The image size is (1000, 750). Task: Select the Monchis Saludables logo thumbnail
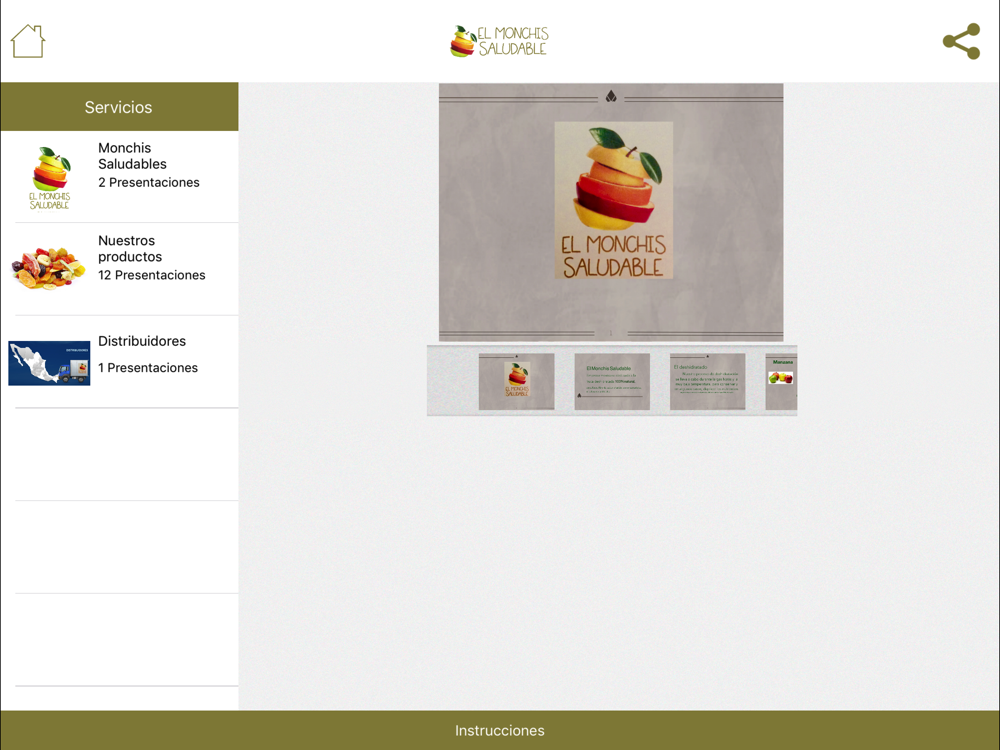pyautogui.click(x=50, y=178)
